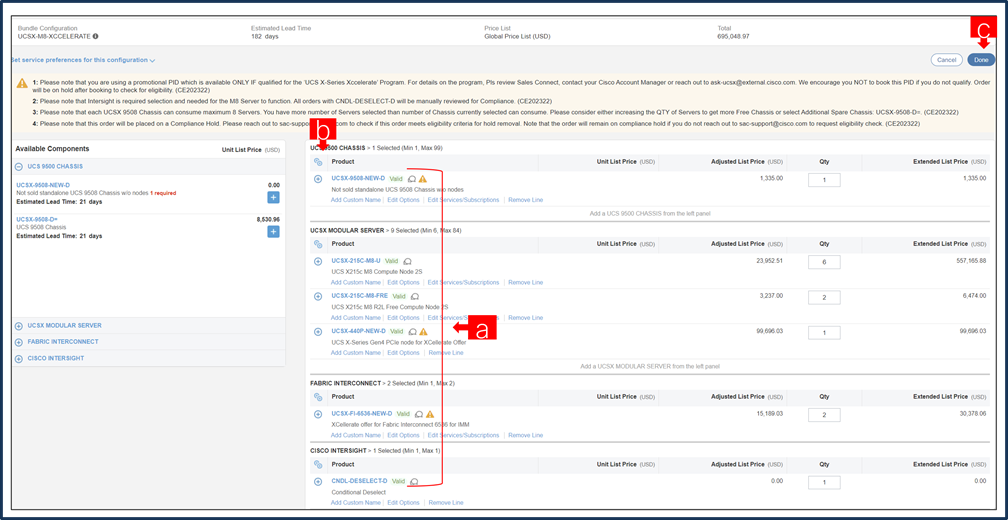Click yellow warning icon in messages banner
The width and height of the screenshot is (1008, 520).
click(x=22, y=83)
